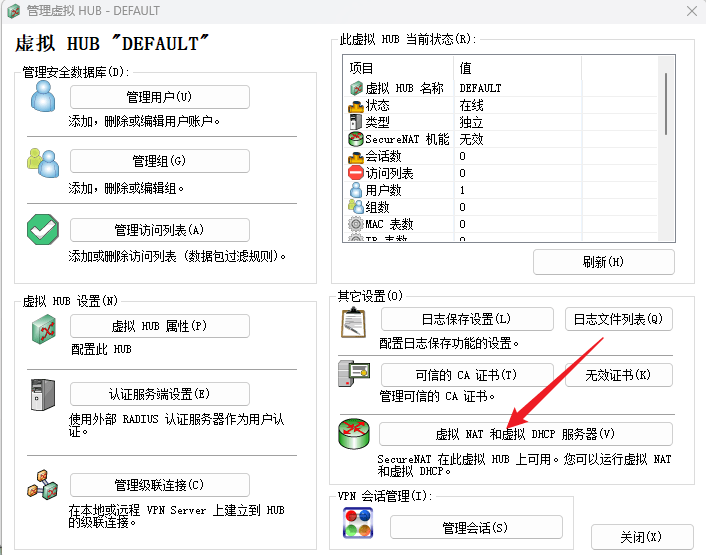Image resolution: width=706 pixels, height=555 pixels.
Task: Click the group icon beside 管理组
Action: click(43, 161)
